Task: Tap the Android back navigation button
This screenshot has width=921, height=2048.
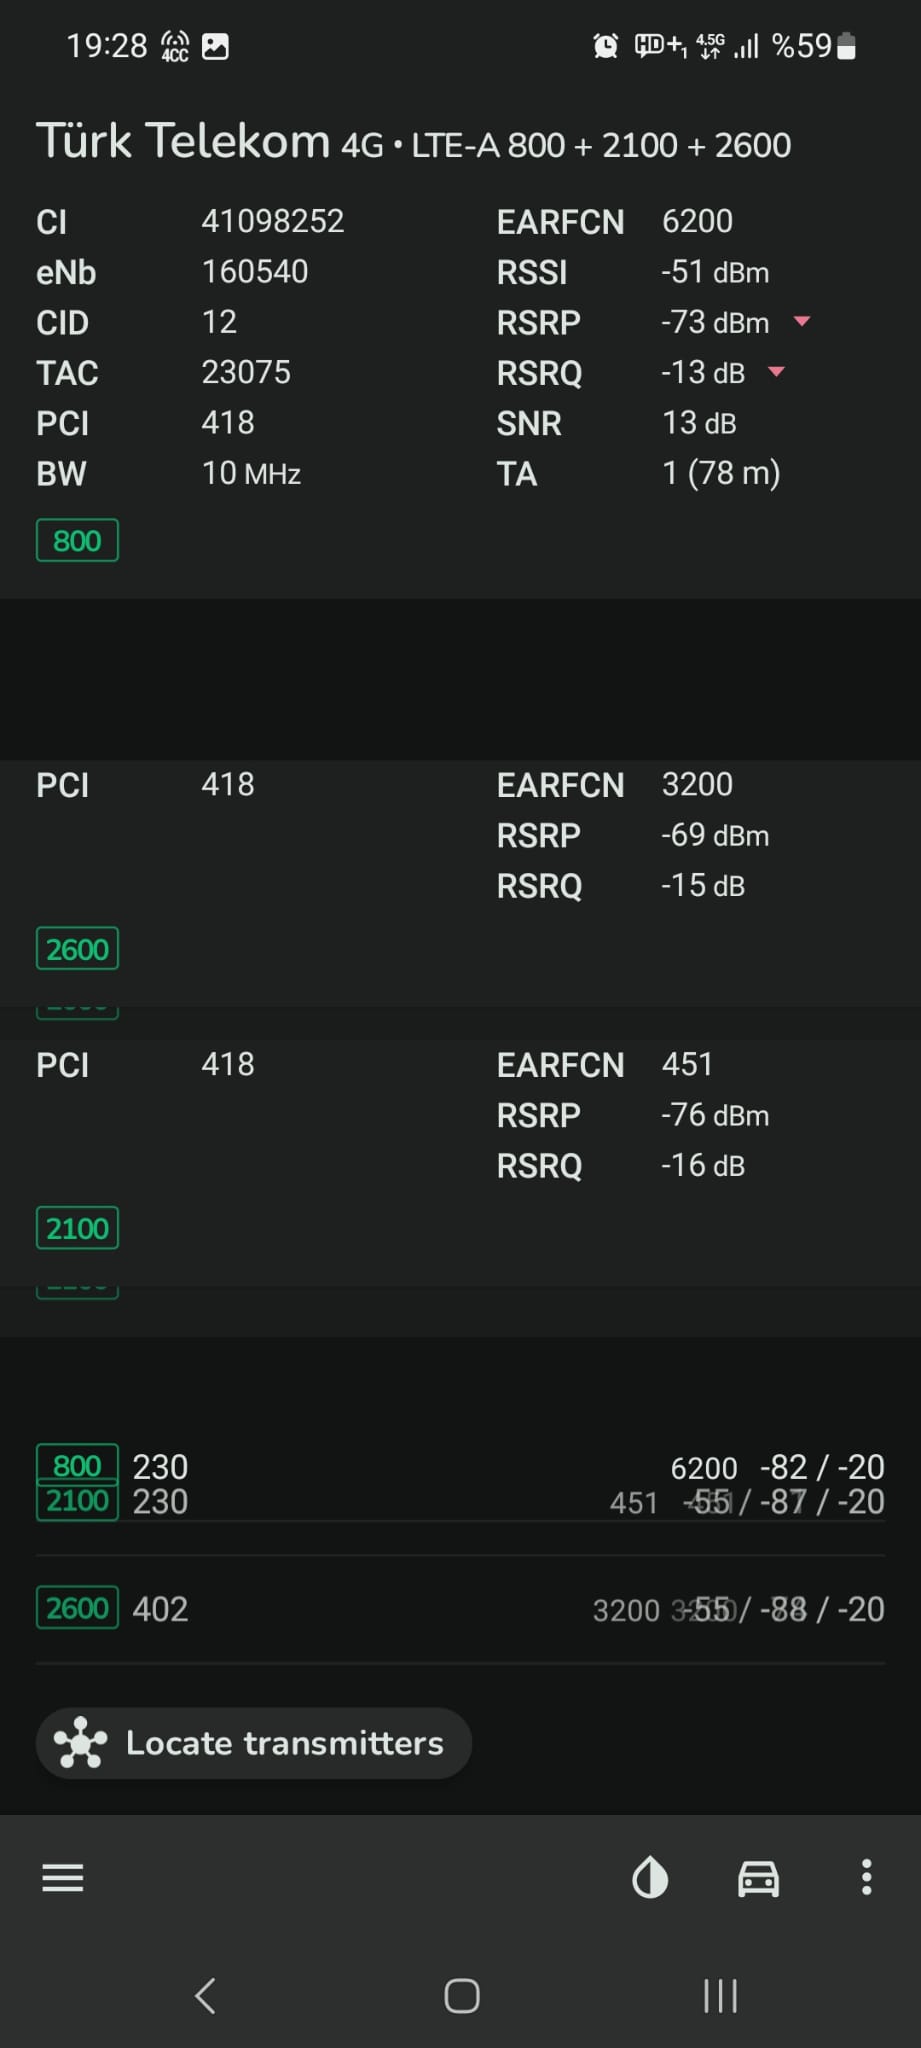Action: (205, 1996)
